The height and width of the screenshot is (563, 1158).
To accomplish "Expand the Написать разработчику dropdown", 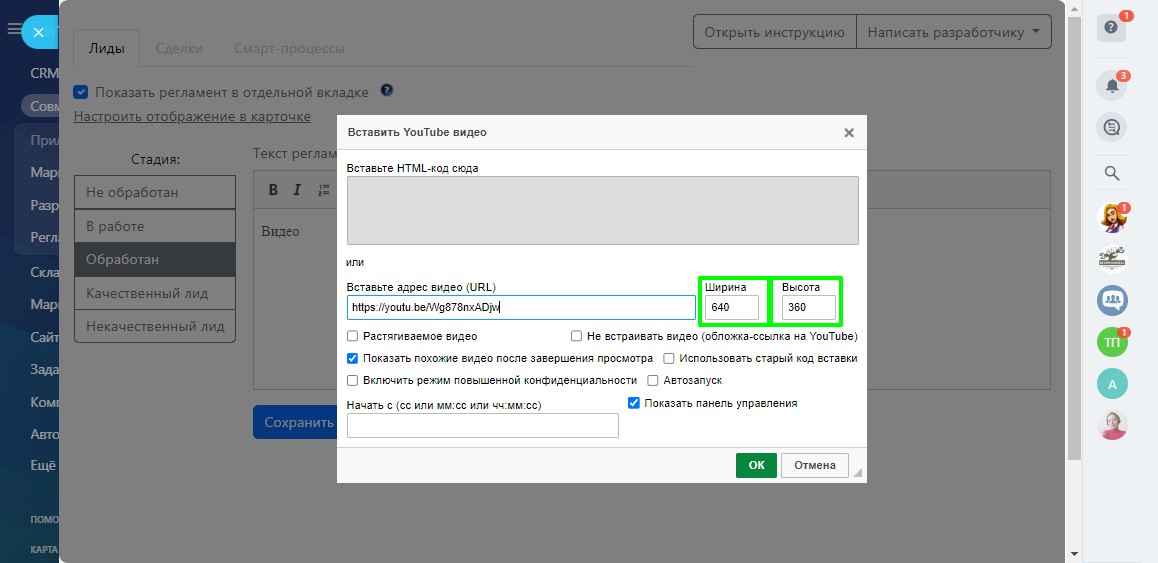I will point(953,32).
